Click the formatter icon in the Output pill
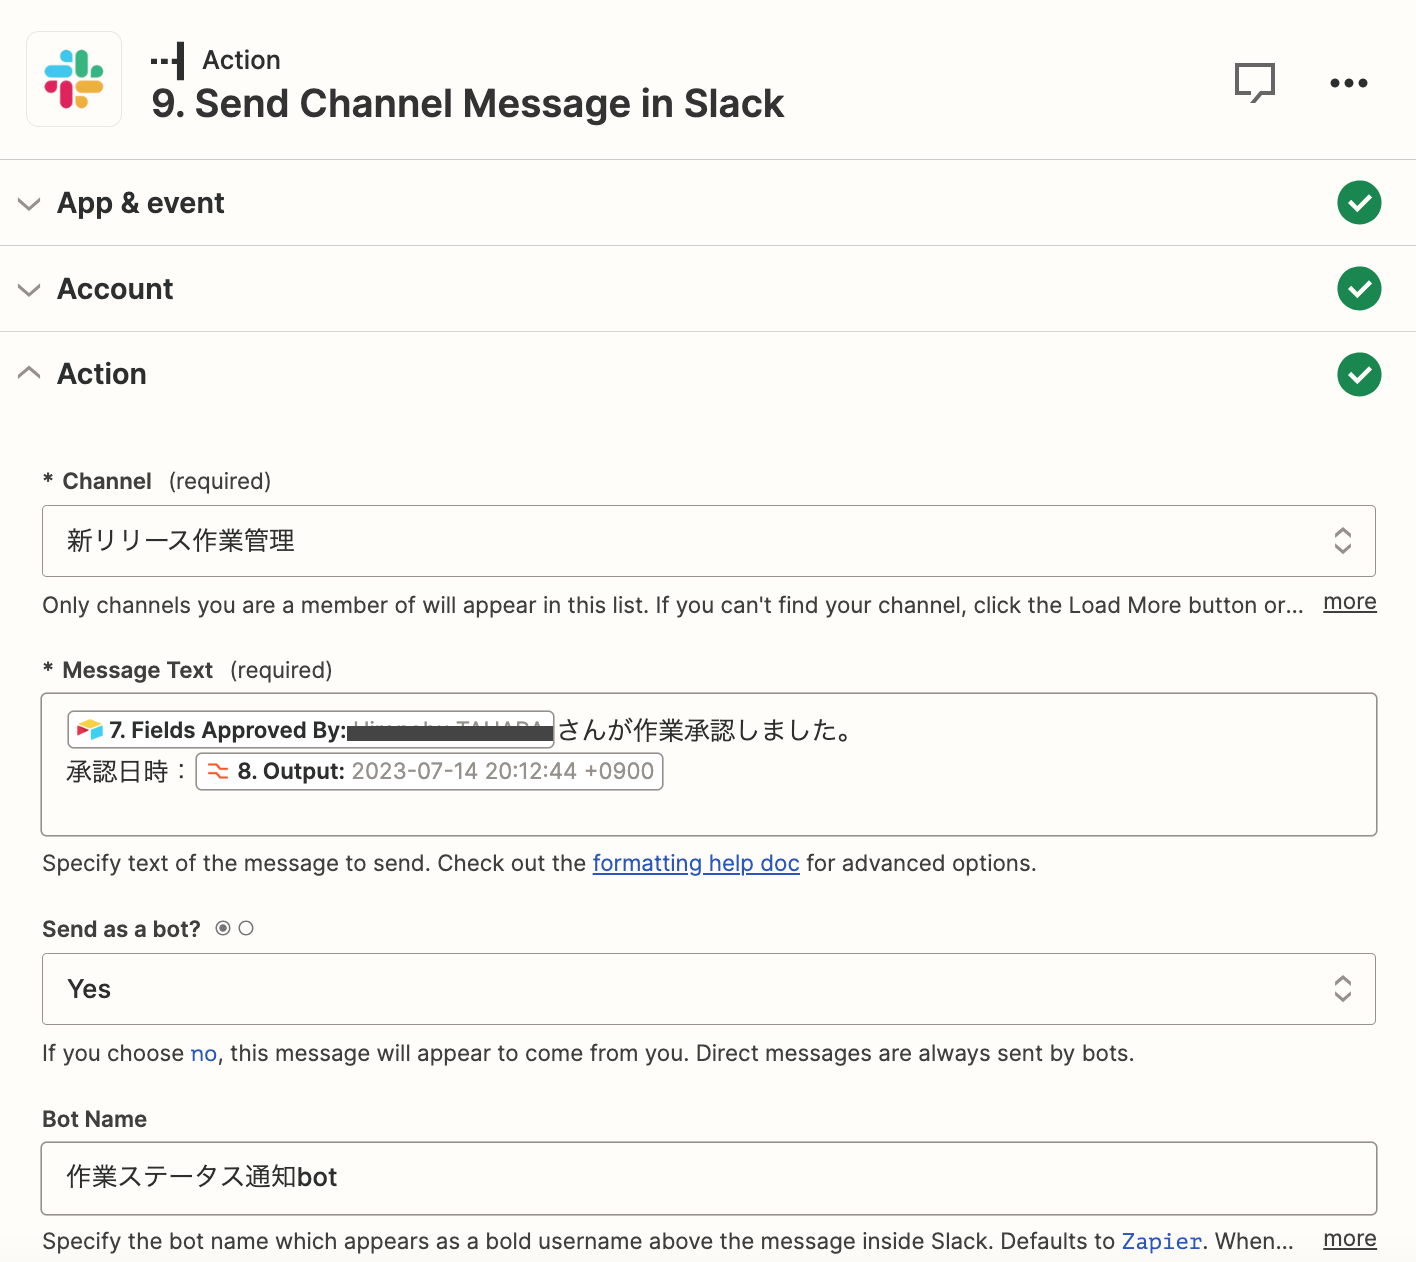The image size is (1416, 1262). (x=218, y=772)
